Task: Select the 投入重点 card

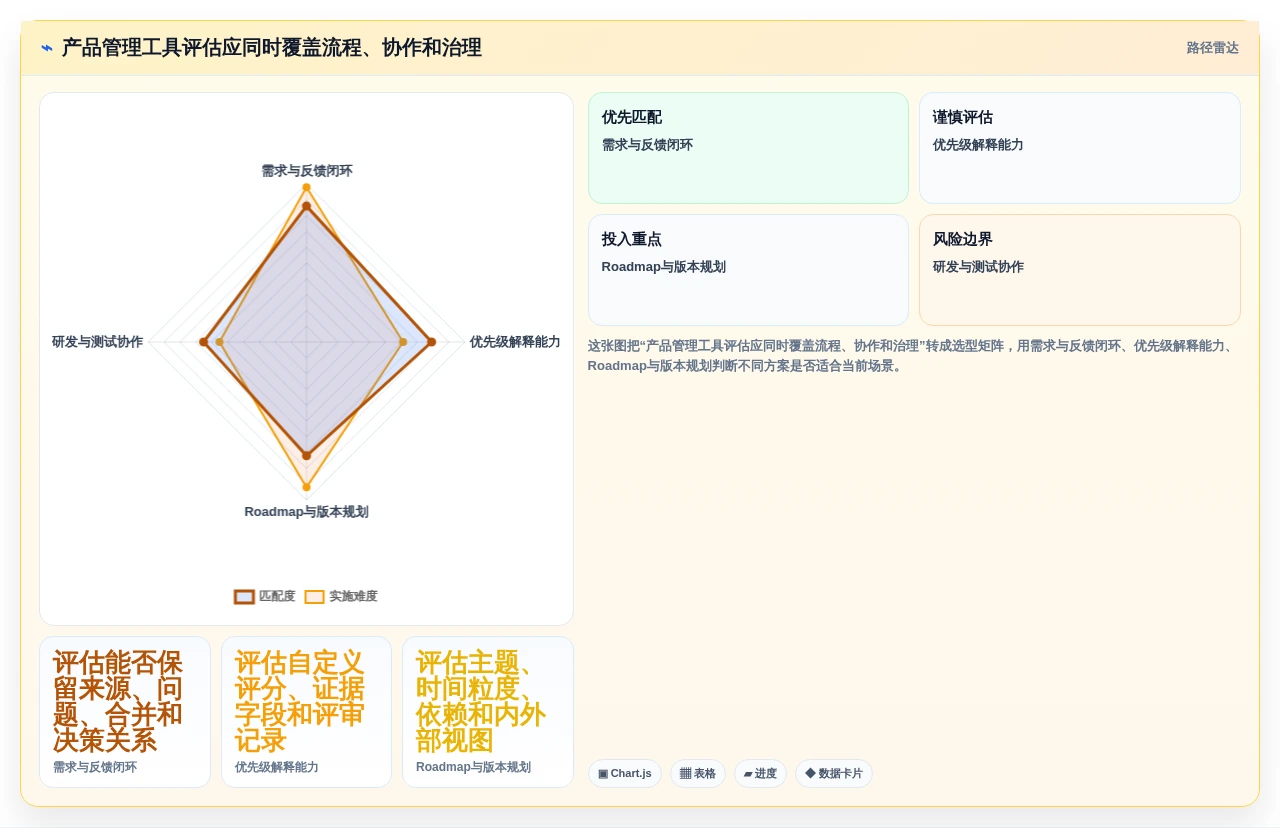Action: (x=748, y=270)
